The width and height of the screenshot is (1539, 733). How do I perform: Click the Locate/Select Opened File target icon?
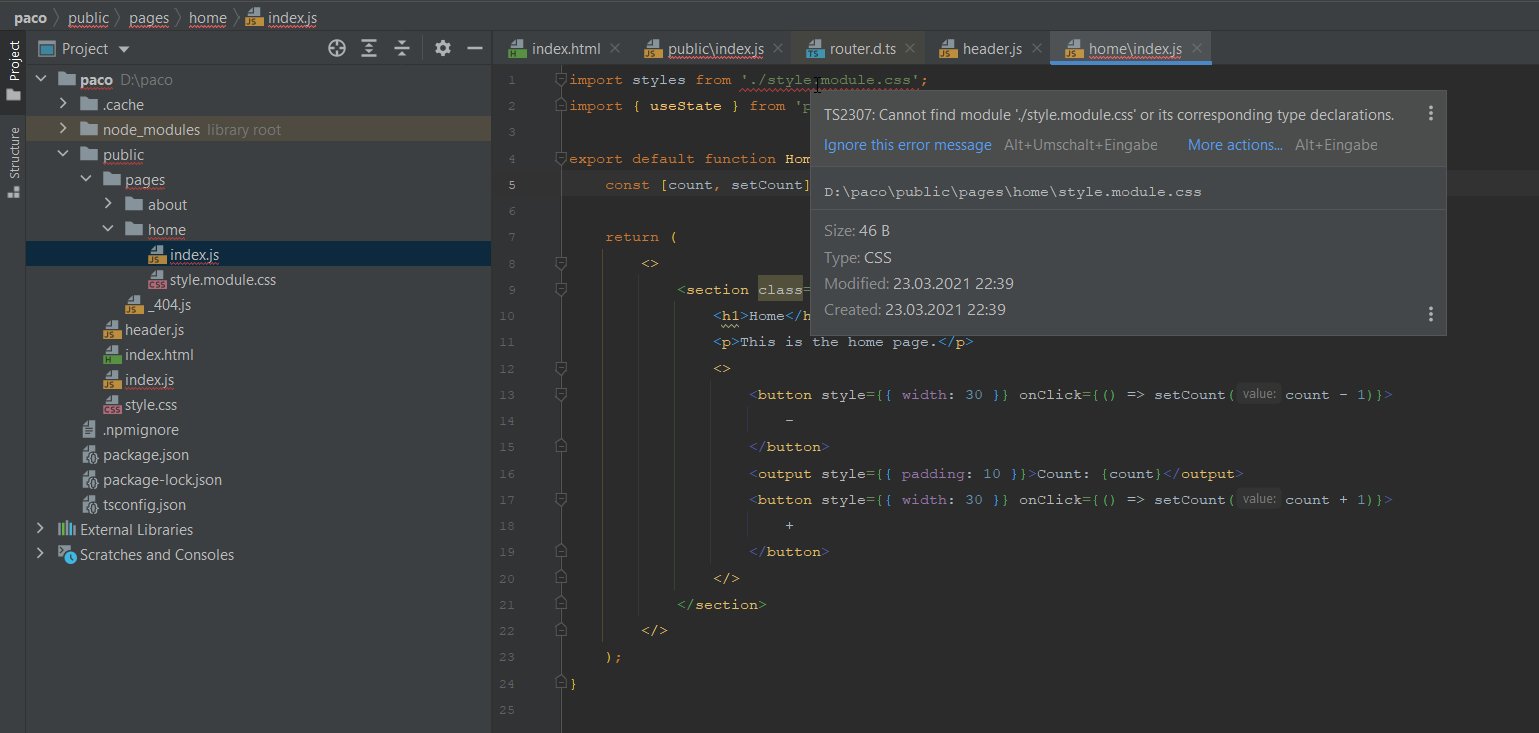point(337,48)
